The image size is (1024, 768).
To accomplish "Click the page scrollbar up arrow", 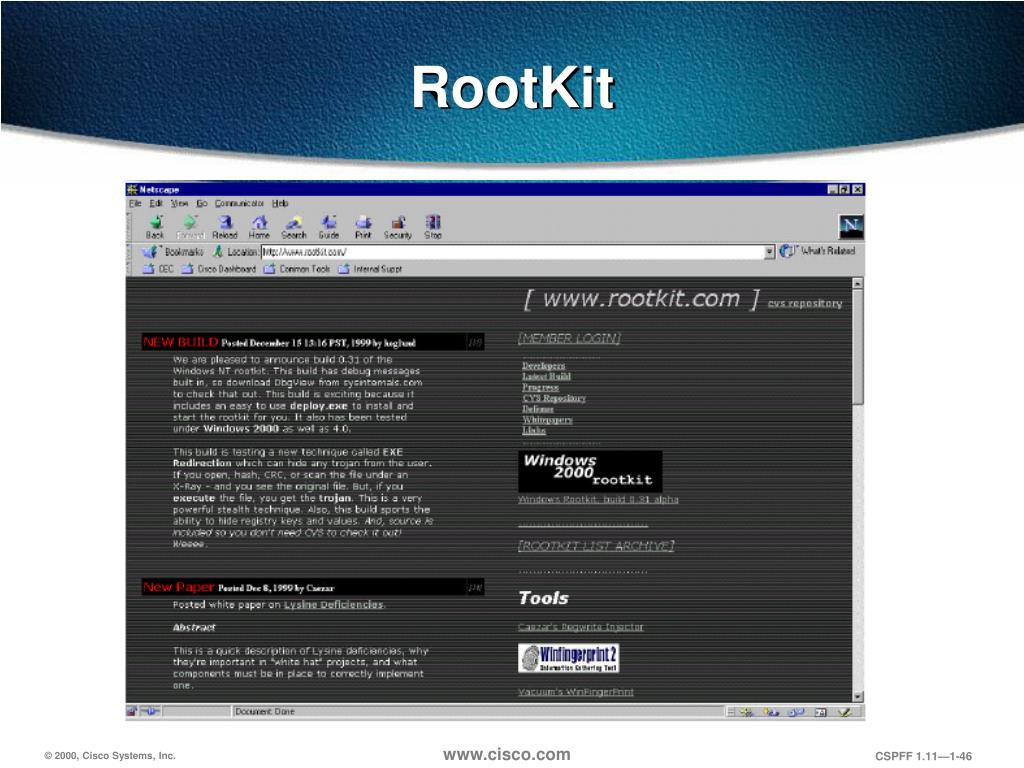I will [x=858, y=283].
